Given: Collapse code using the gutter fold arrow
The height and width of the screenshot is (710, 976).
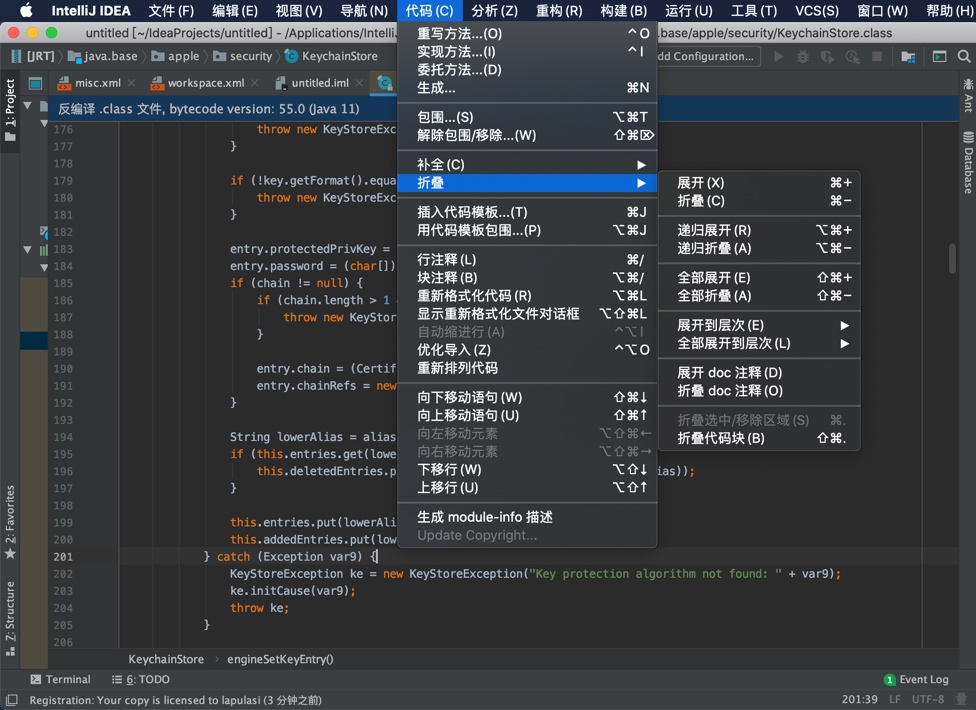Looking at the screenshot, I should [x=27, y=249].
